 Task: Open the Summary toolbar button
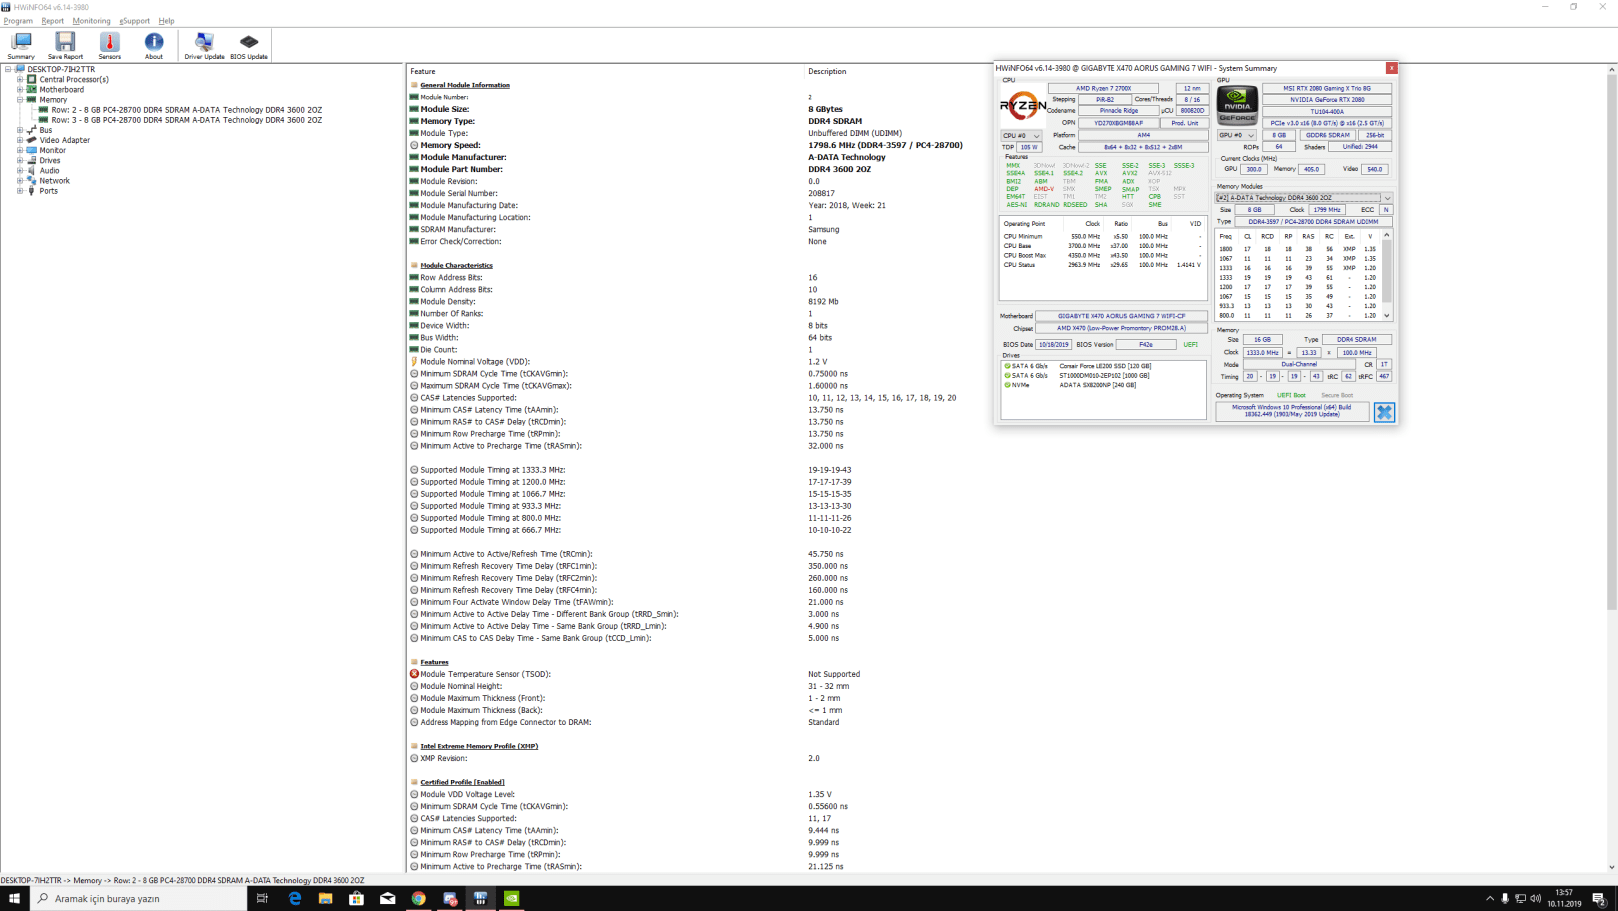tap(21, 45)
